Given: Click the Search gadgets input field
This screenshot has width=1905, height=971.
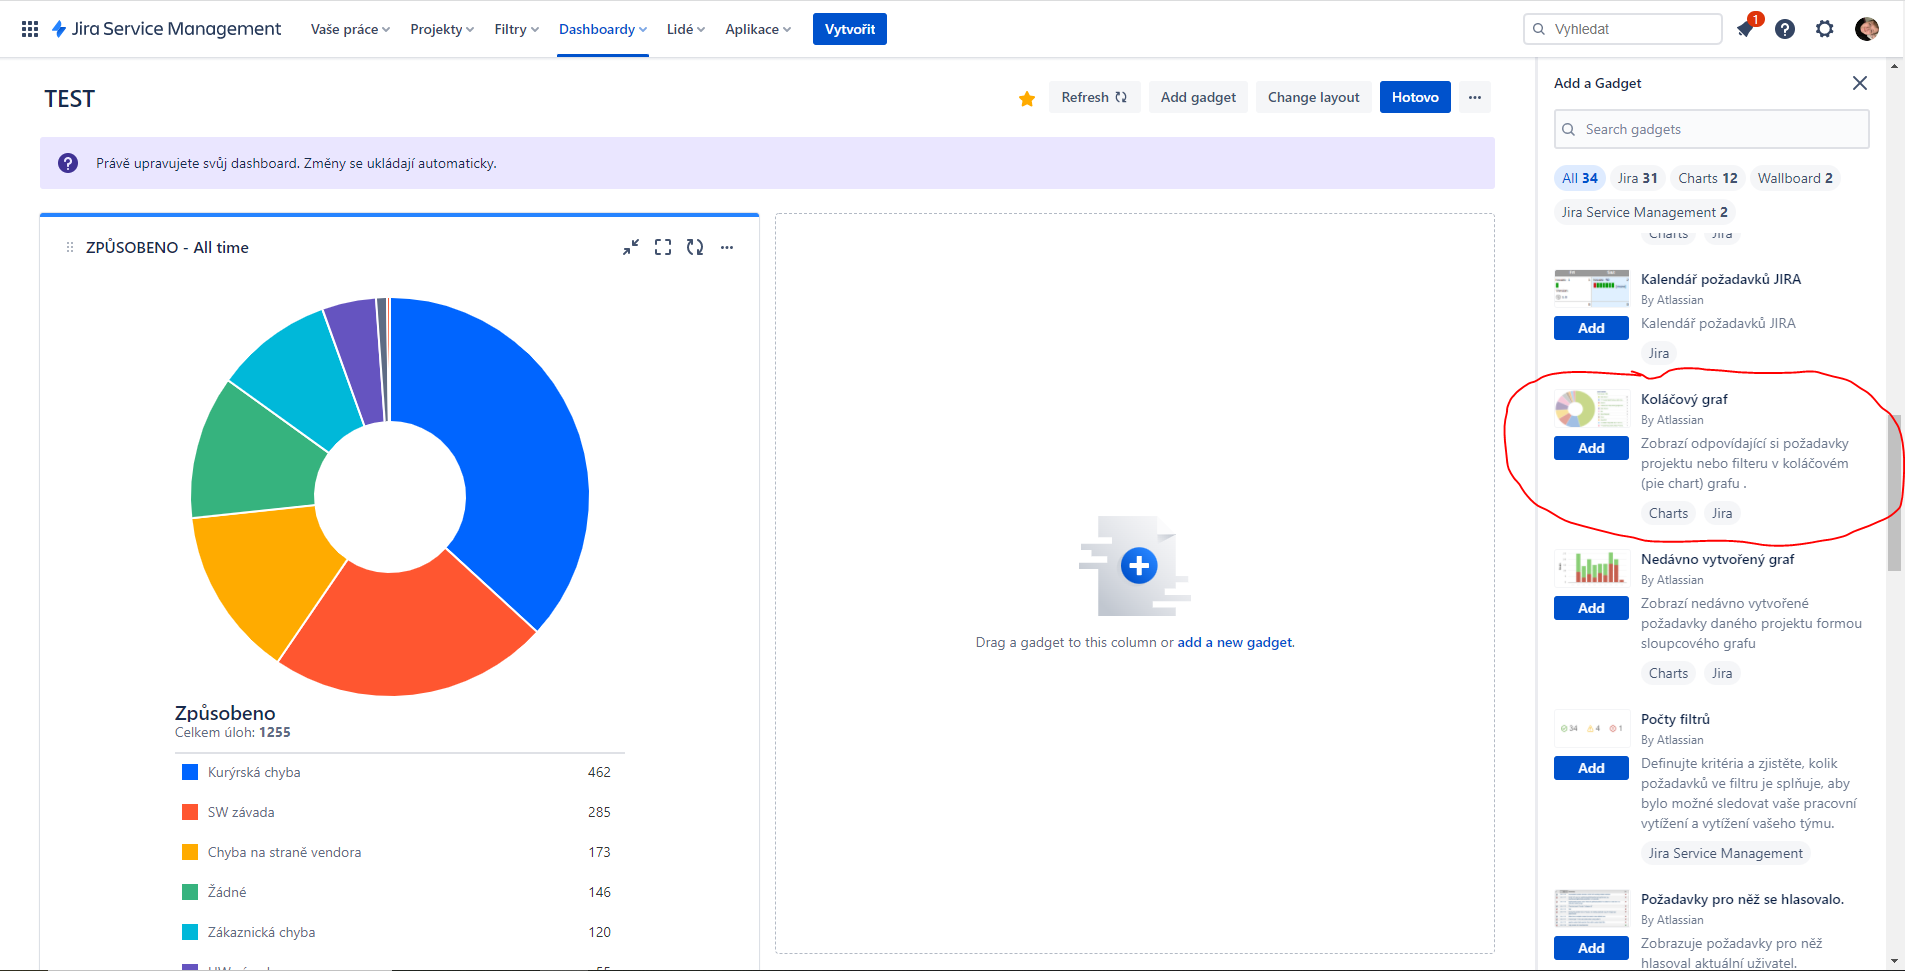Looking at the screenshot, I should [1711, 129].
